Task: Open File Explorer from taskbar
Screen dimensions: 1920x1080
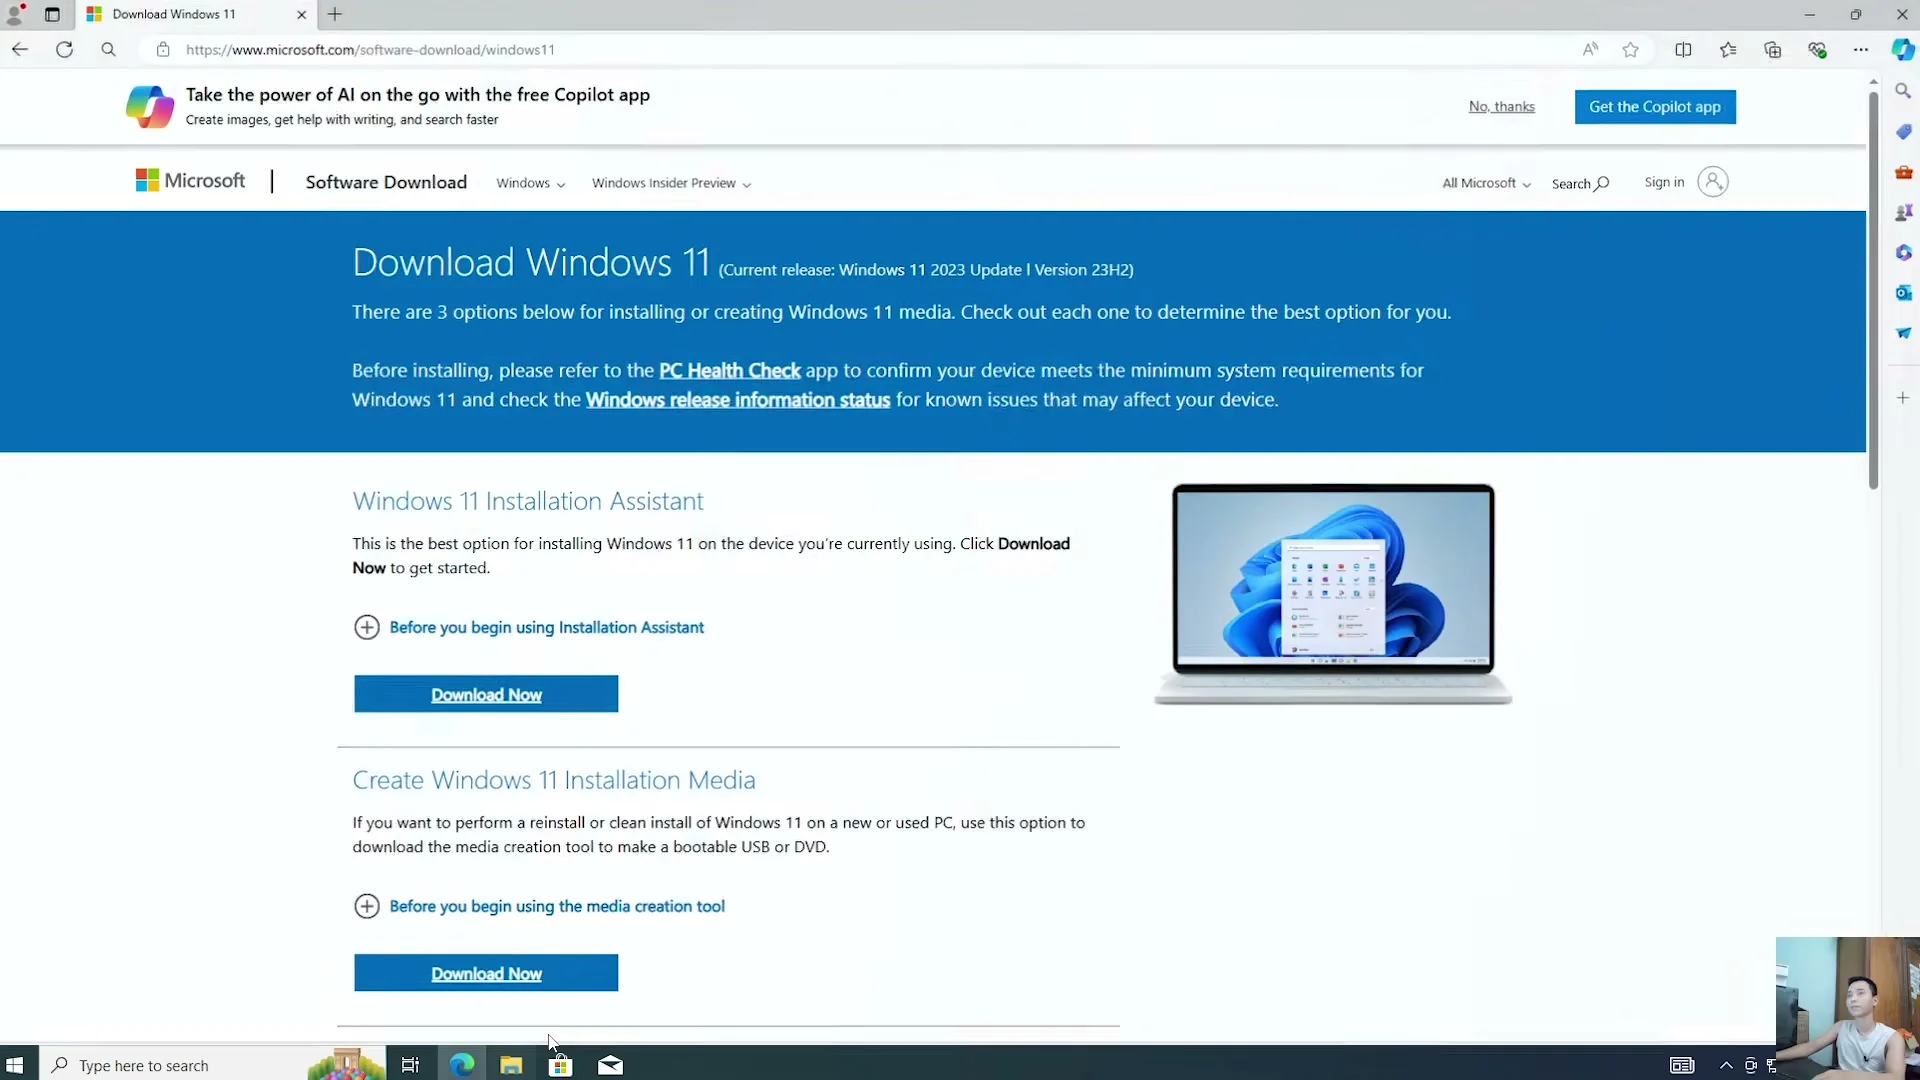Action: pos(511,1065)
